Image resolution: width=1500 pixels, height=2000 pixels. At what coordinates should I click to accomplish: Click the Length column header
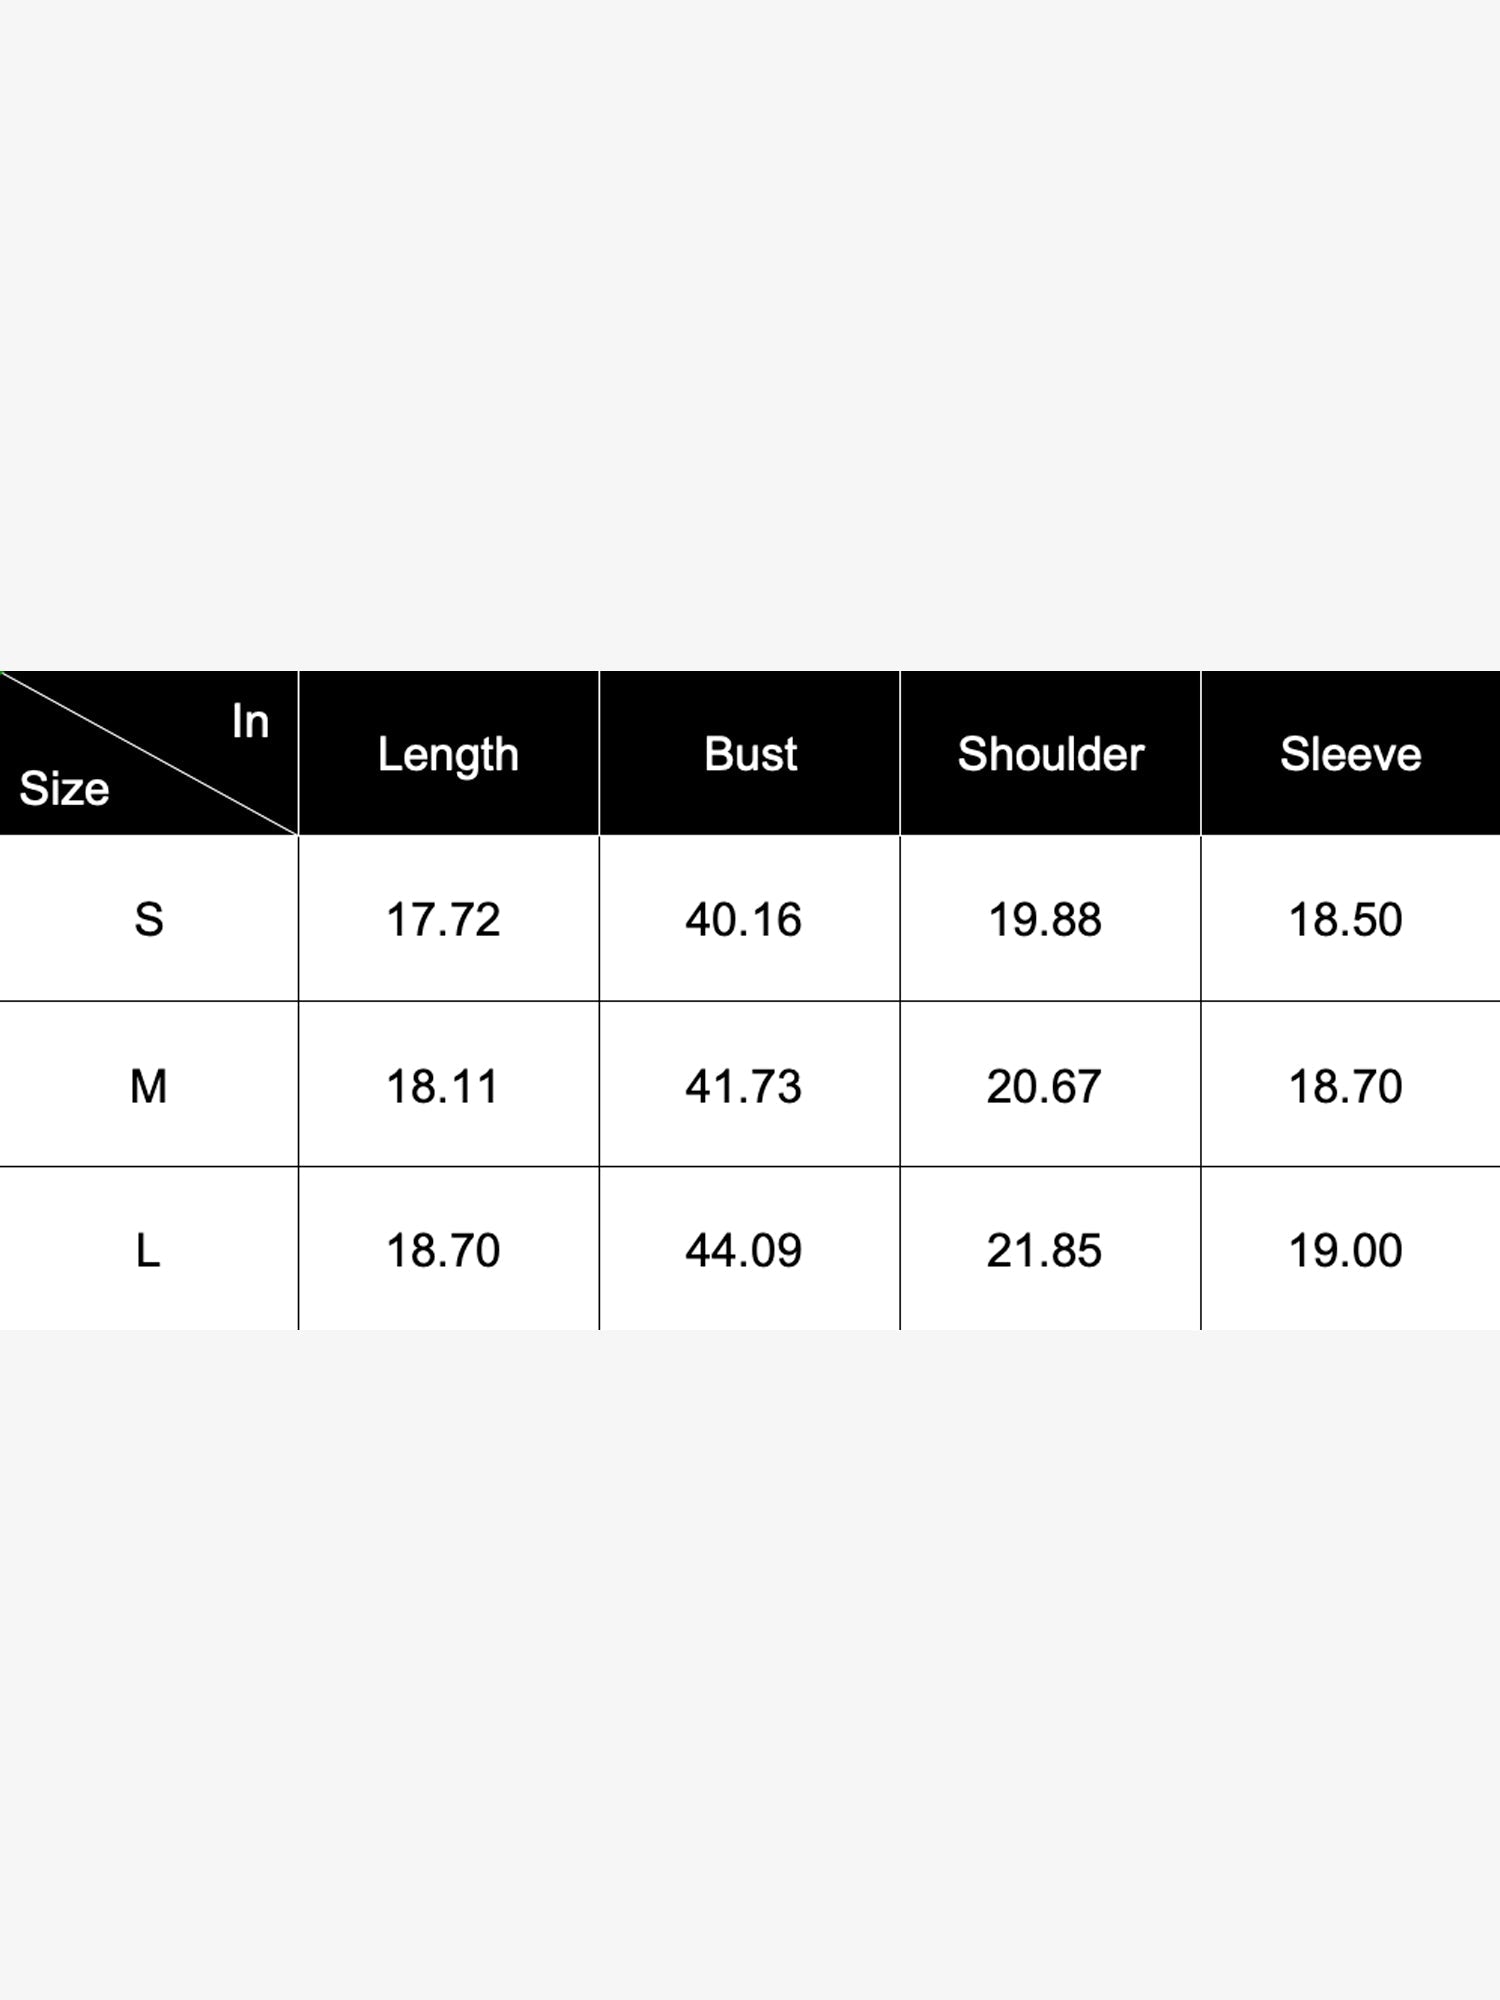point(448,755)
